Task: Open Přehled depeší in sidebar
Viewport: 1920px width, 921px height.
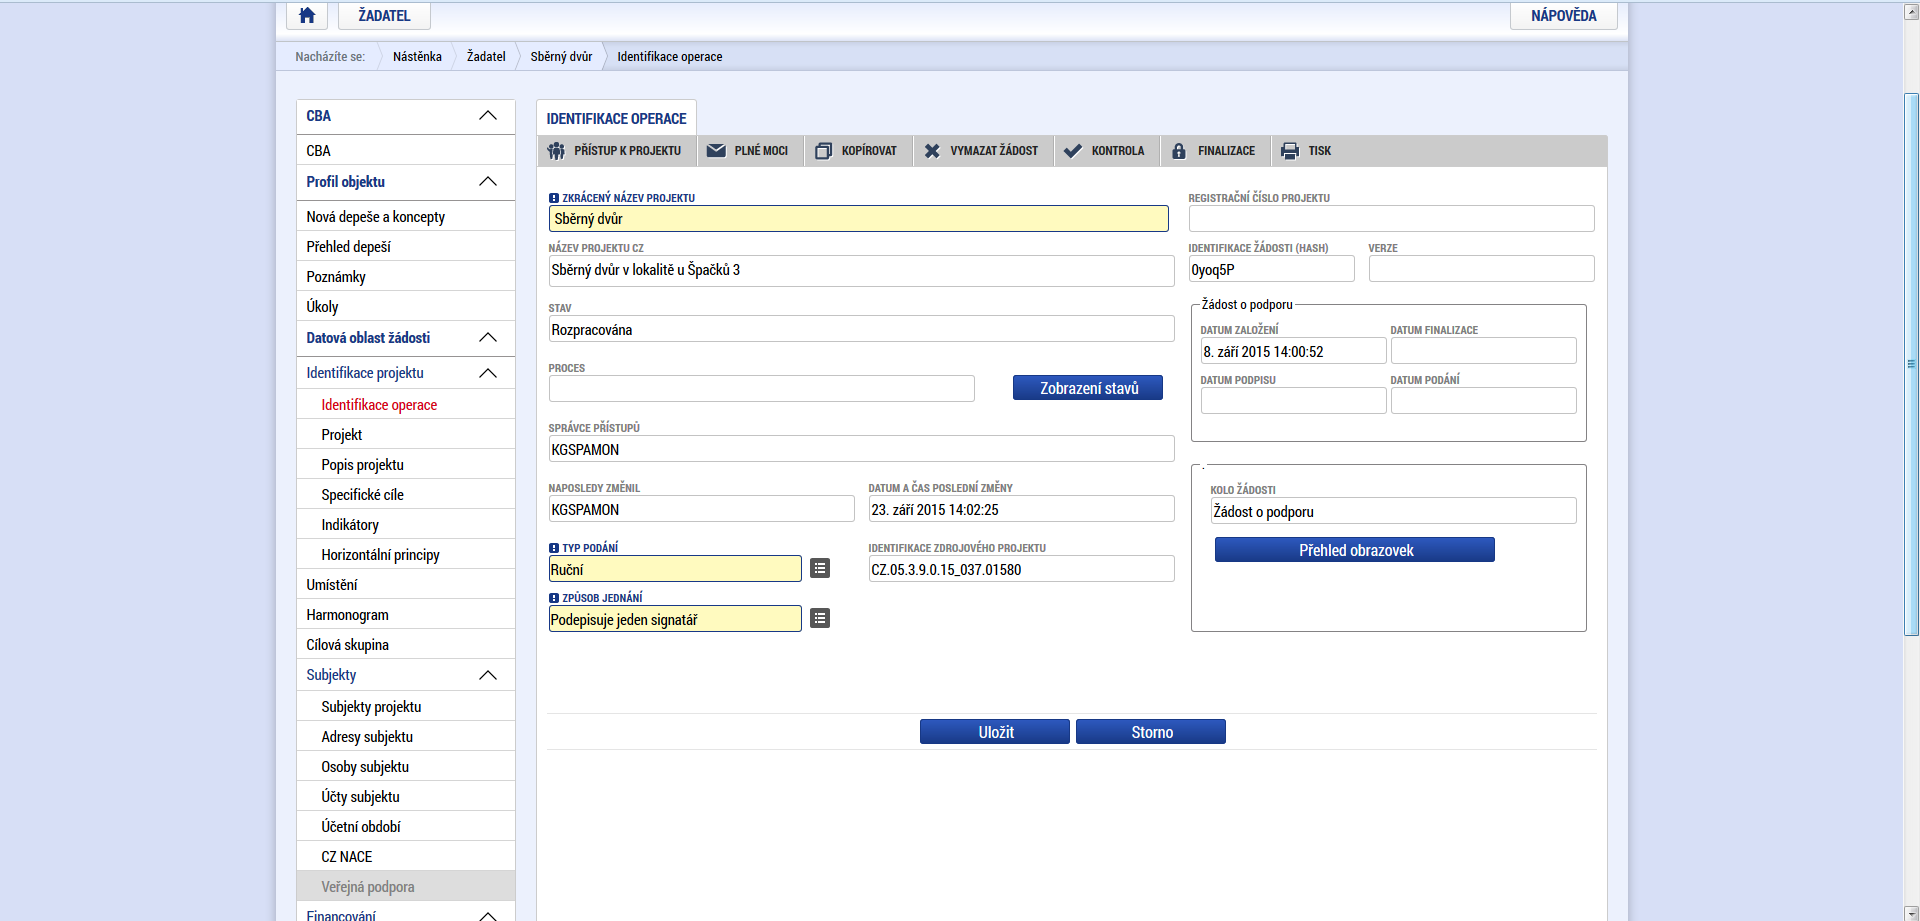Action: [x=406, y=247]
